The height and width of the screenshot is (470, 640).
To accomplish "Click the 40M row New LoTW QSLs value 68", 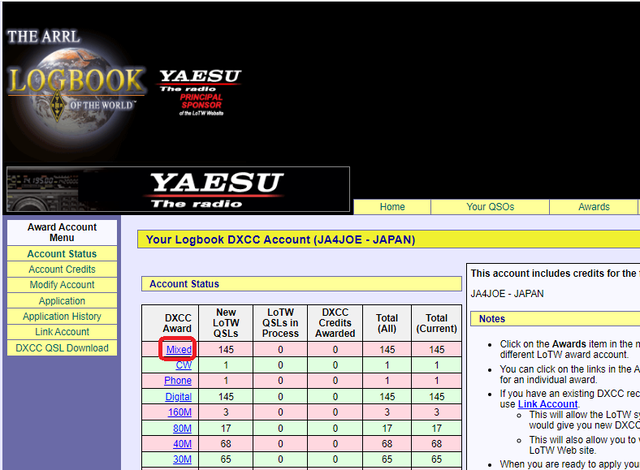I will pos(226,444).
